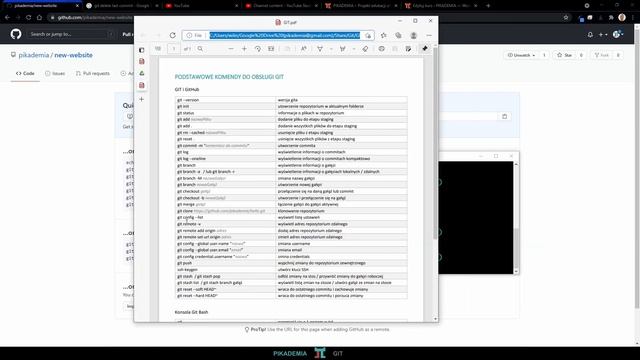The width and height of the screenshot is (640, 360).
Task: Switch to the GitHub Issues tab
Action: point(55,73)
